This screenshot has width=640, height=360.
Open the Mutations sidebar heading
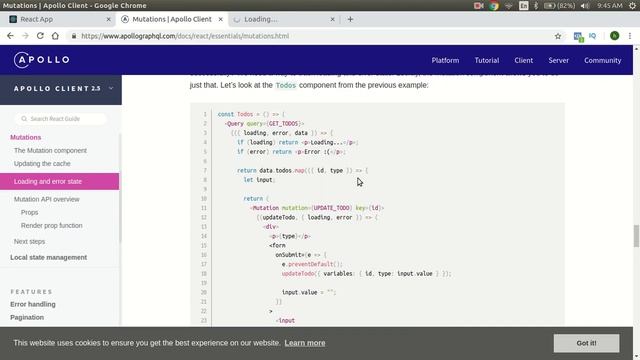tap(26, 138)
